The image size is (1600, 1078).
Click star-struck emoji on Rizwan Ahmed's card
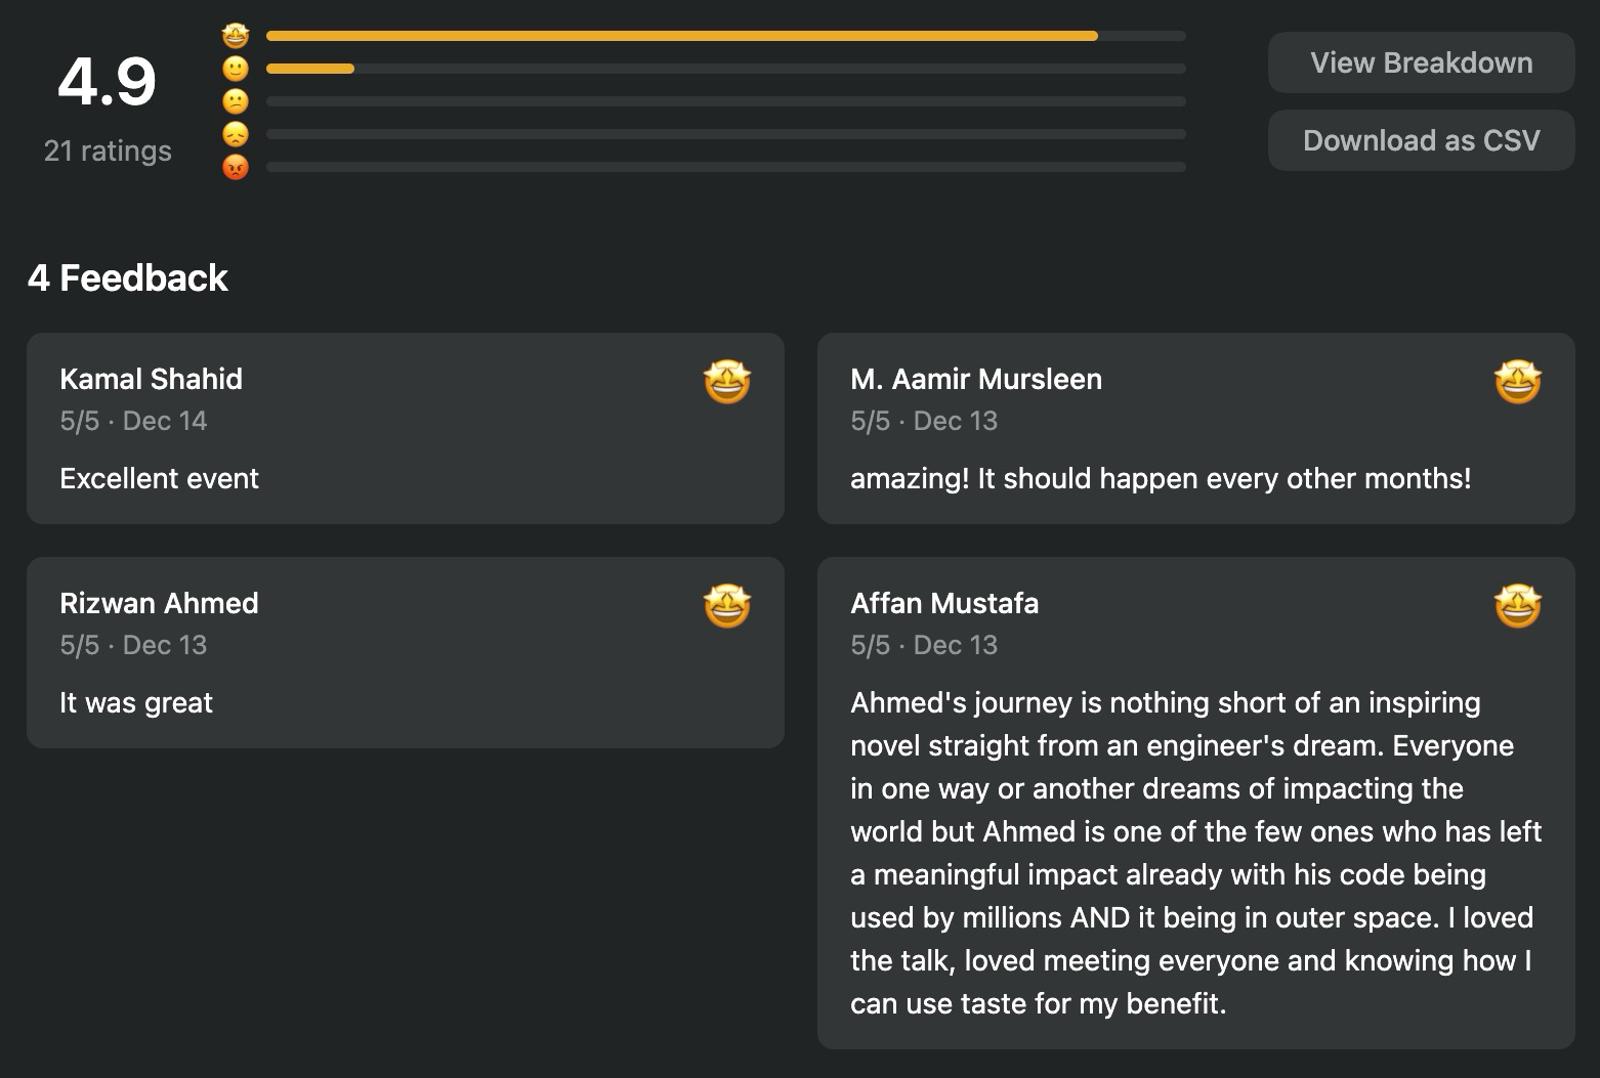727,606
